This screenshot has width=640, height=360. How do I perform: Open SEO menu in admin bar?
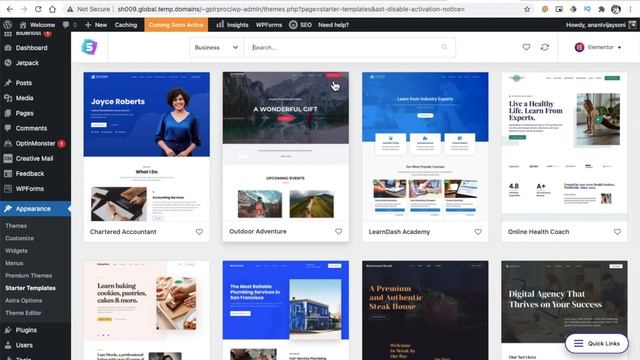(x=300, y=25)
